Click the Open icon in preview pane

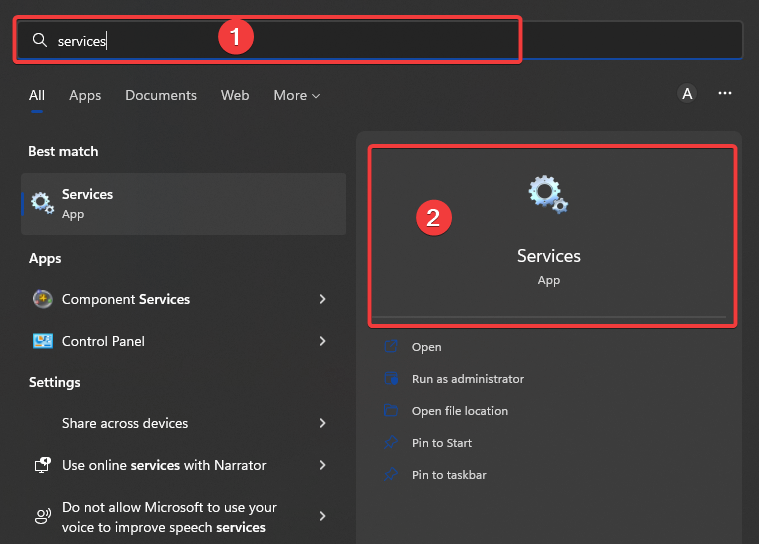(391, 347)
